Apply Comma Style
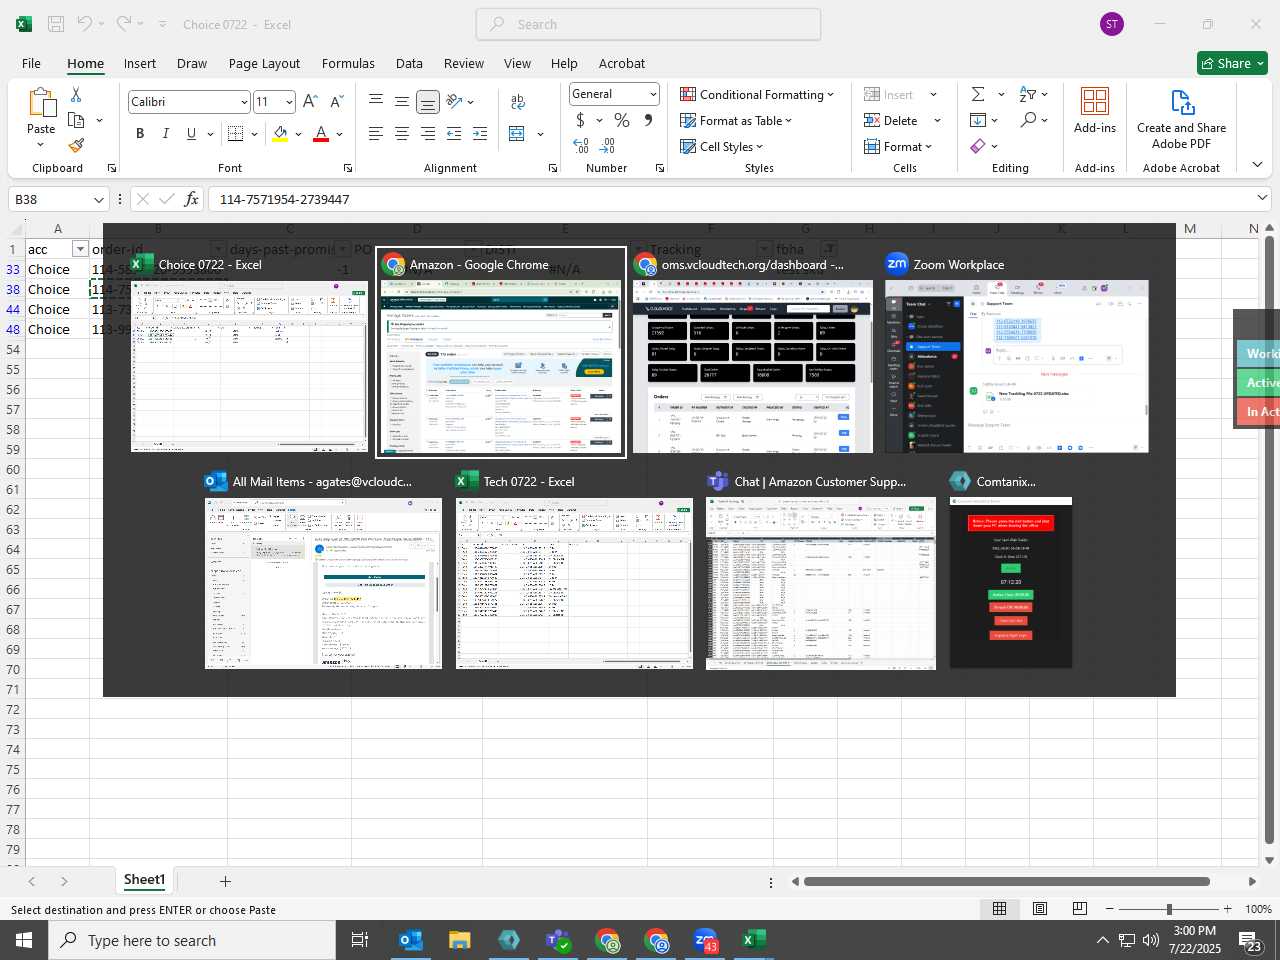The image size is (1280, 960). point(648,120)
